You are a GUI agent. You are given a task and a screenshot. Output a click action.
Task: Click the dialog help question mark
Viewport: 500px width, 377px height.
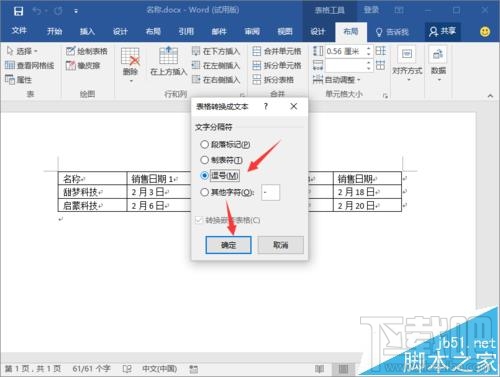coord(266,106)
